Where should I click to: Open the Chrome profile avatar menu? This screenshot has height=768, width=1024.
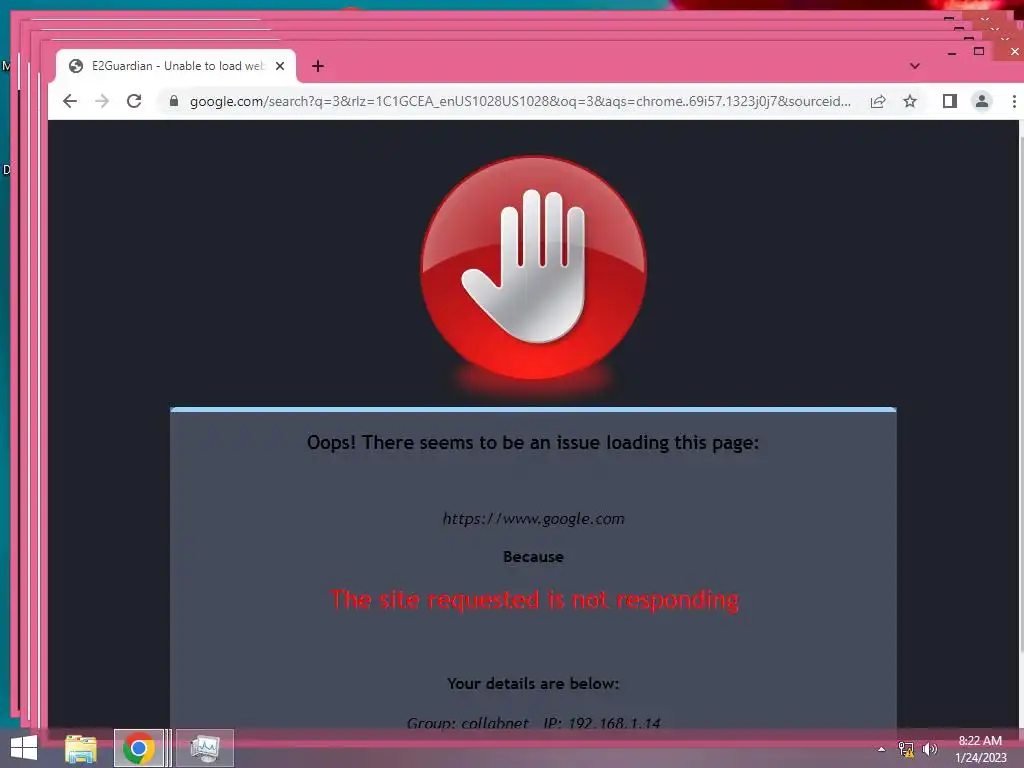click(982, 101)
